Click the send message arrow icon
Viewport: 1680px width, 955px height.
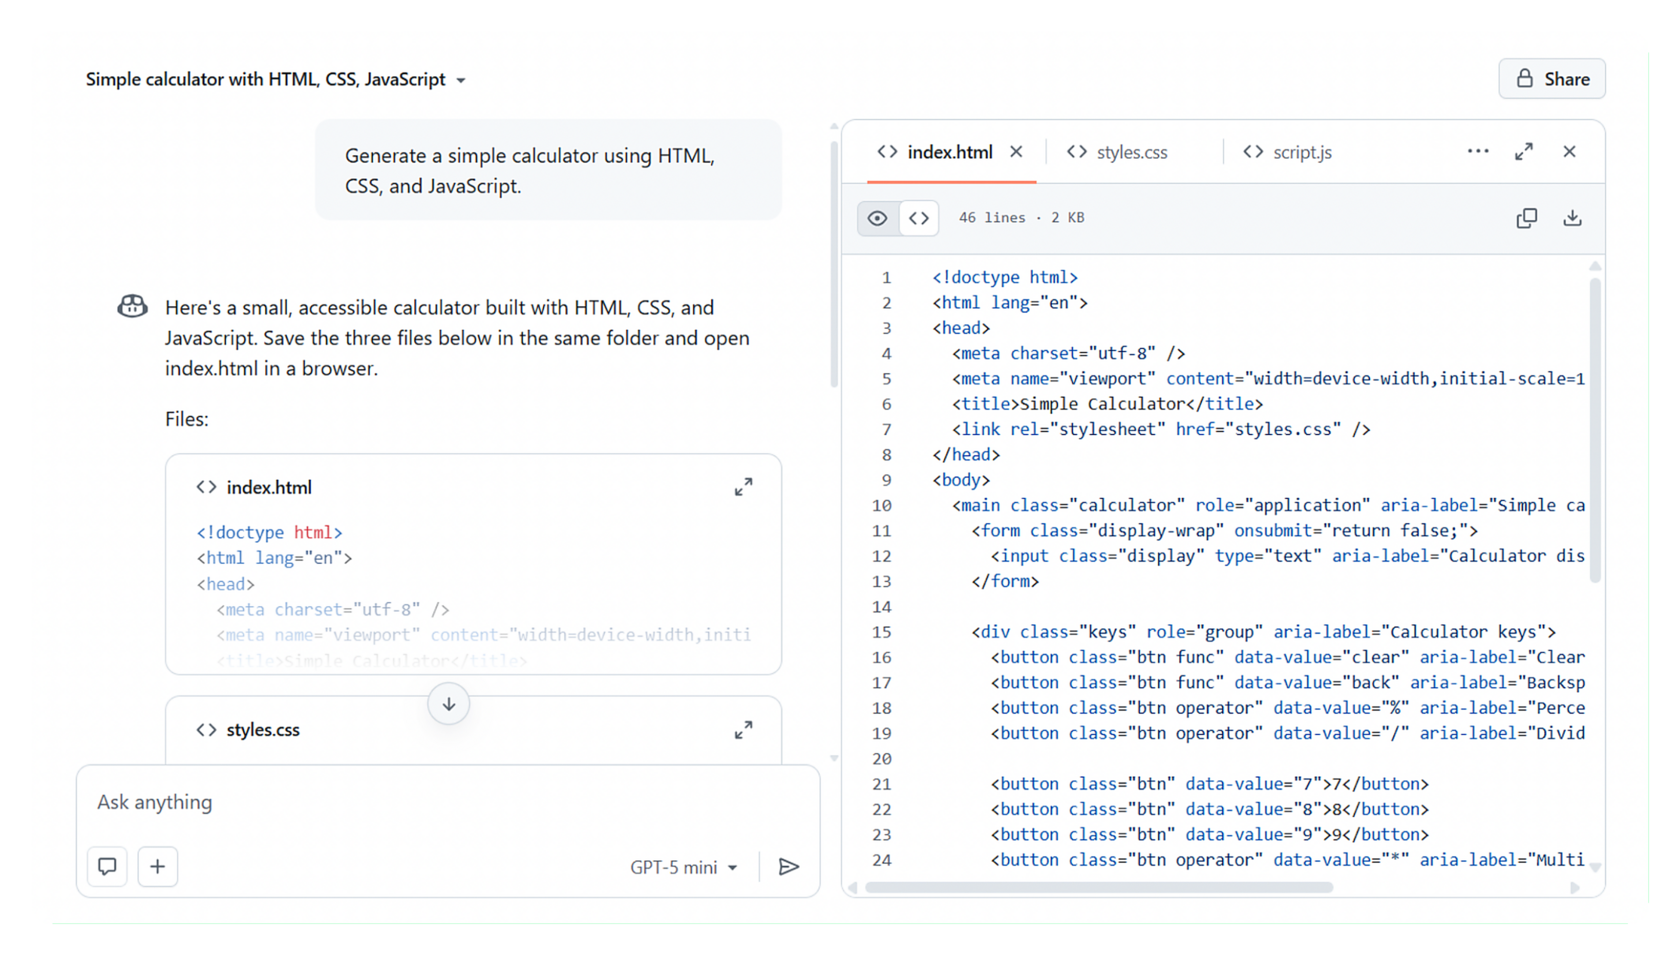(789, 866)
